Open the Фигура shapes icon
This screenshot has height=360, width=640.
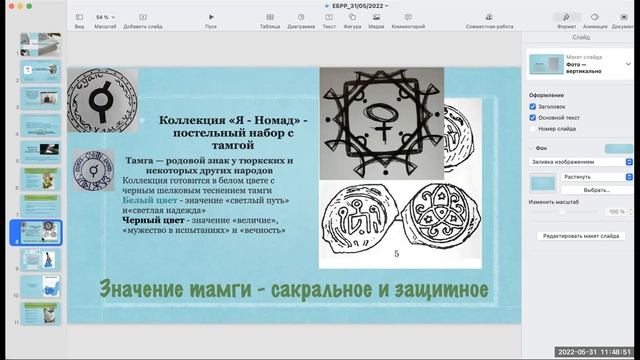tap(352, 17)
